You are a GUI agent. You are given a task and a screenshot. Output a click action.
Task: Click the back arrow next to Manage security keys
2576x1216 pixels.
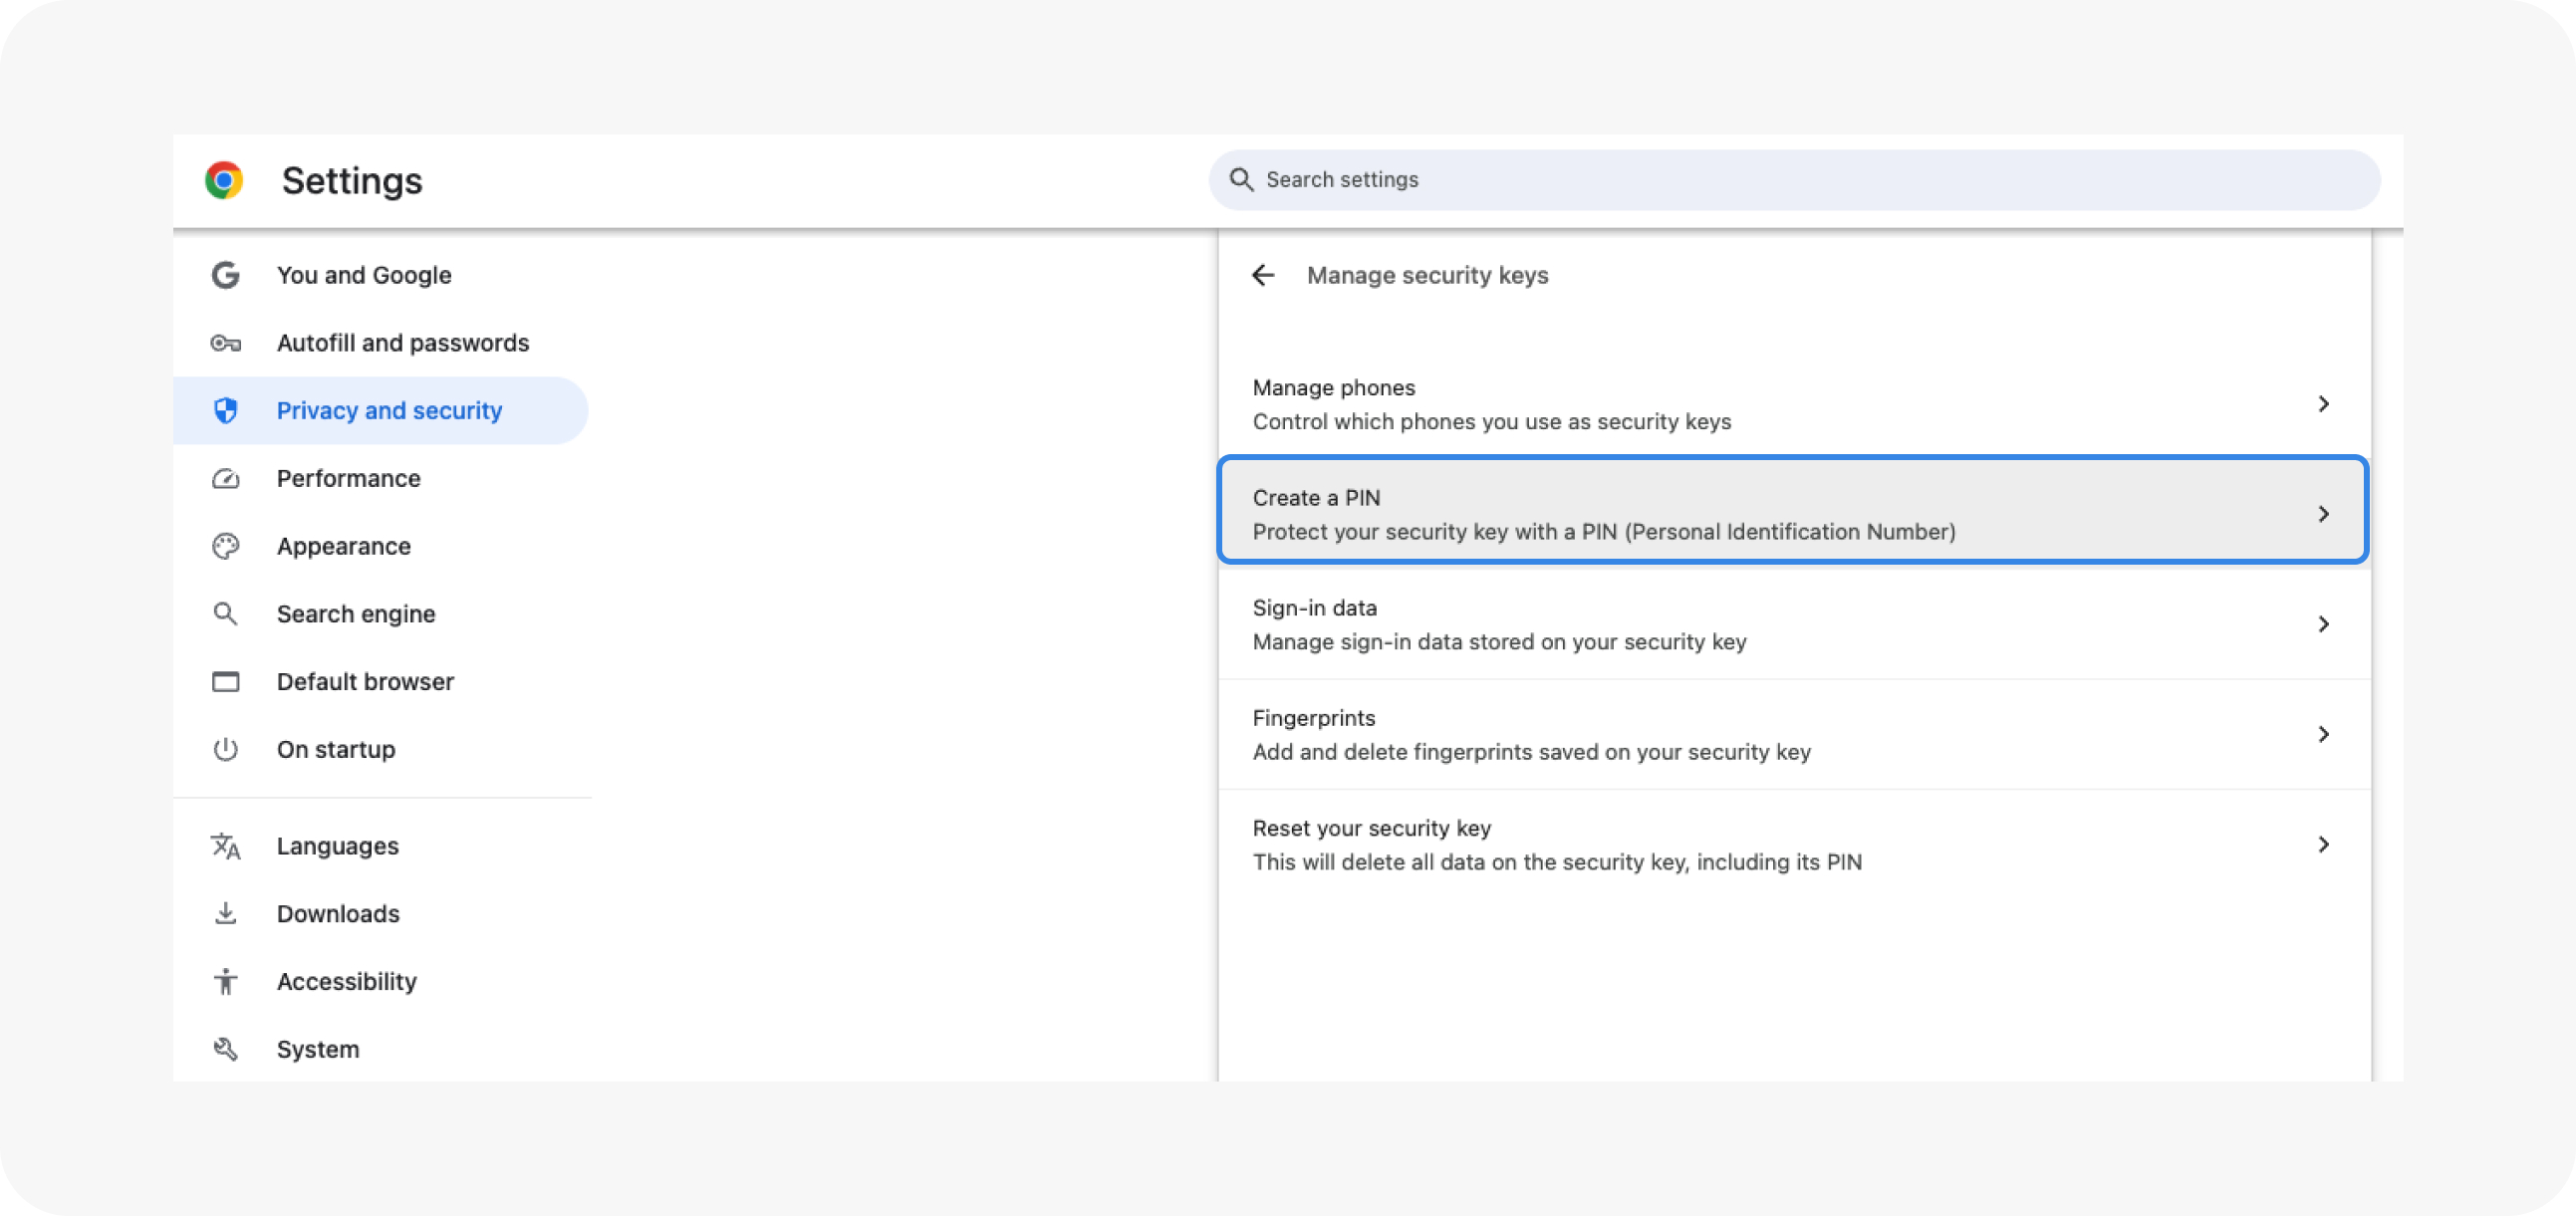[x=1263, y=275]
